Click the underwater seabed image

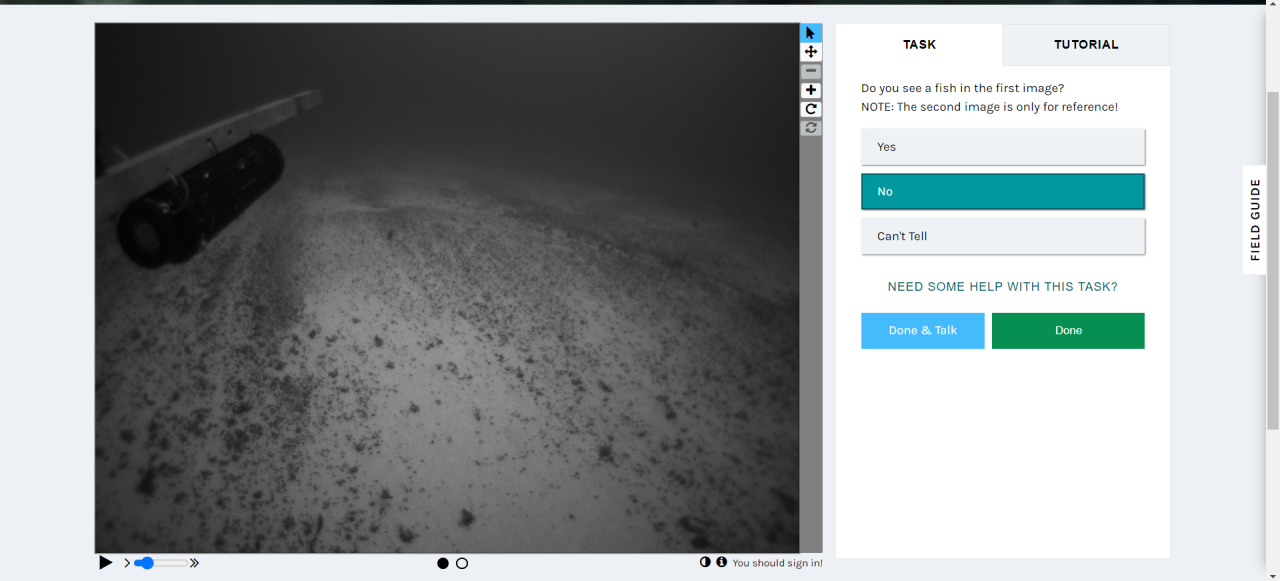point(447,288)
